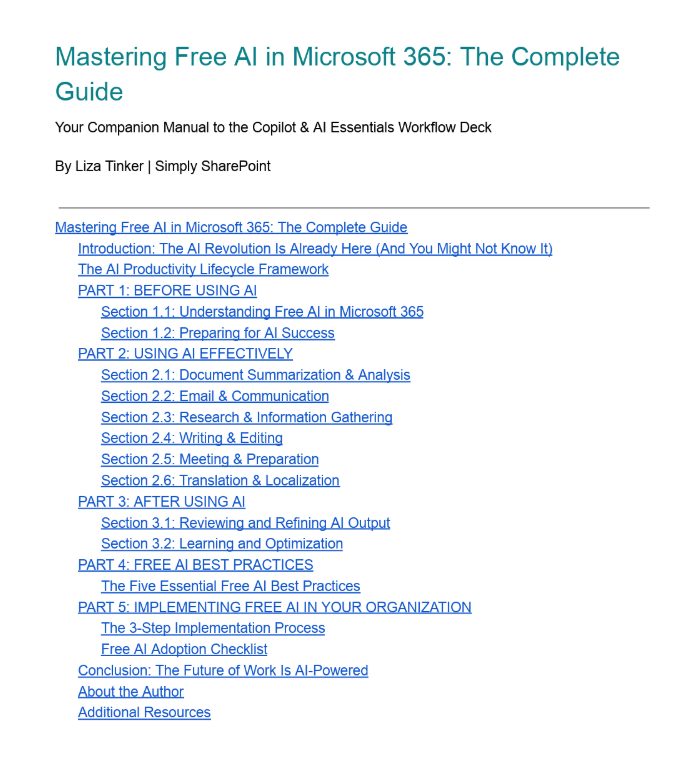The image size is (688, 759).
Task: Open Section 1.1 Understanding Free AI link
Action: coord(262,312)
